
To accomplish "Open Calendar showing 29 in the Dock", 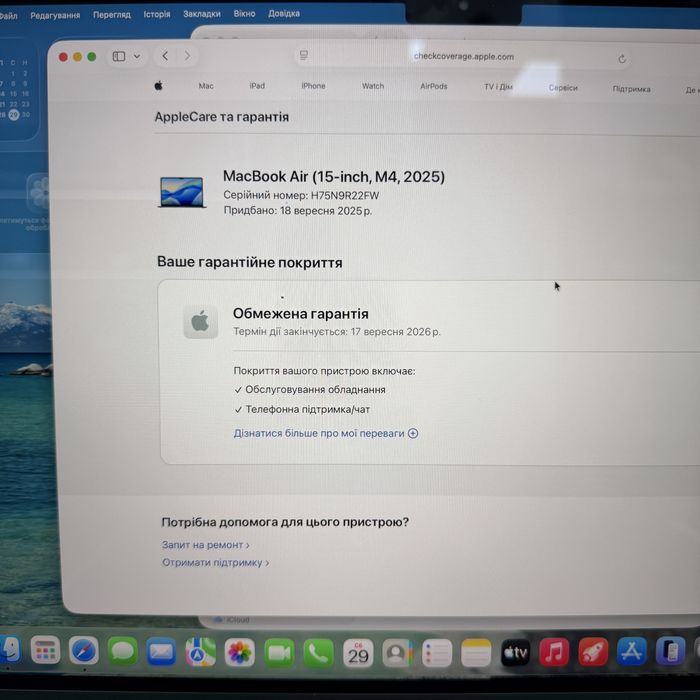I will pyautogui.click(x=358, y=654).
